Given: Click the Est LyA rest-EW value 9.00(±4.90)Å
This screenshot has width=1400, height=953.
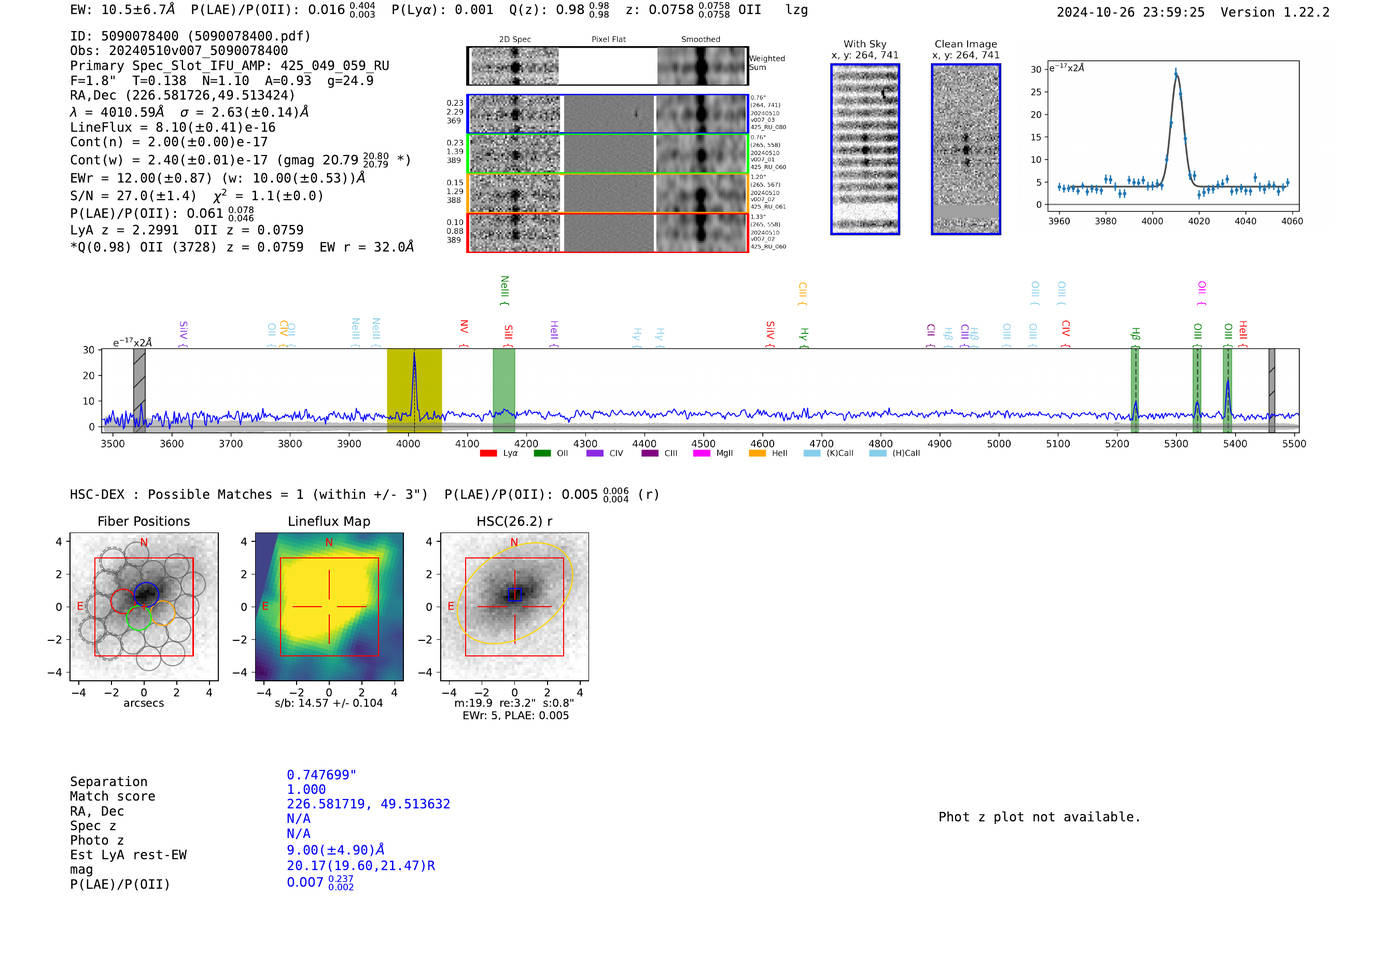Looking at the screenshot, I should coord(335,850).
